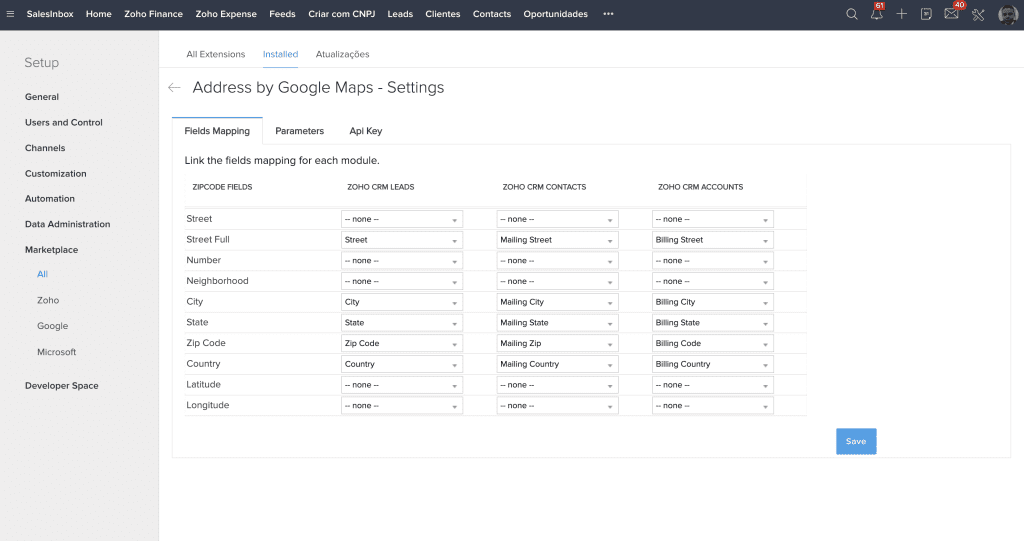Click the back arrow beside Address by Google Maps
Screen dimensions: 1024x541
tap(174, 88)
